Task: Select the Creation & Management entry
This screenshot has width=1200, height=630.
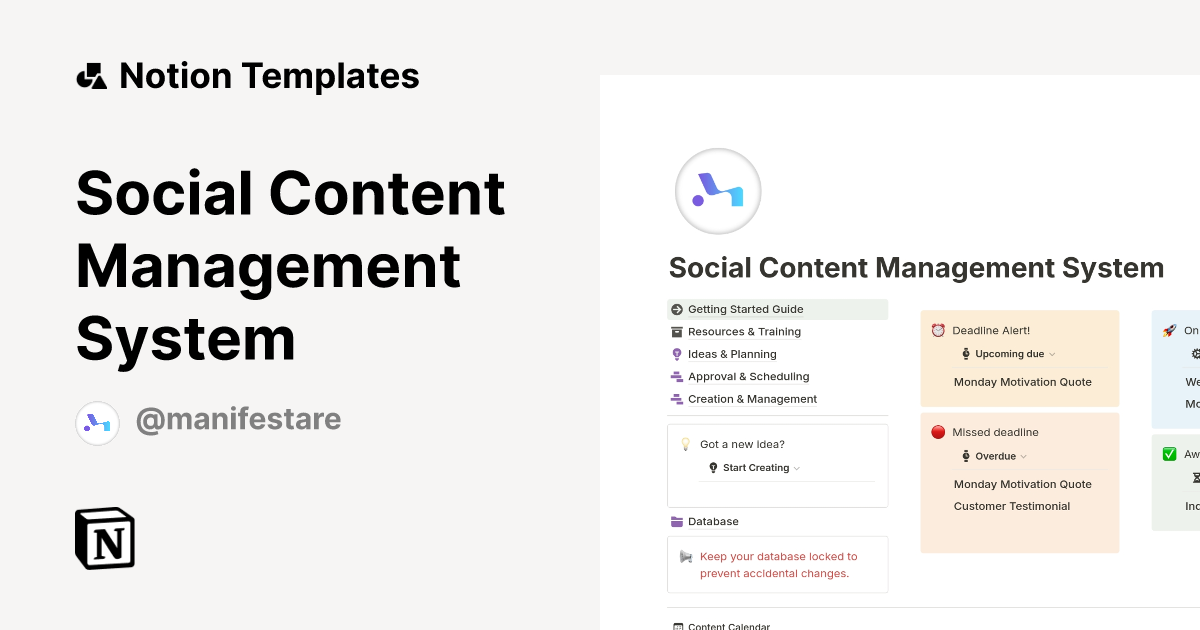Action: 753,398
